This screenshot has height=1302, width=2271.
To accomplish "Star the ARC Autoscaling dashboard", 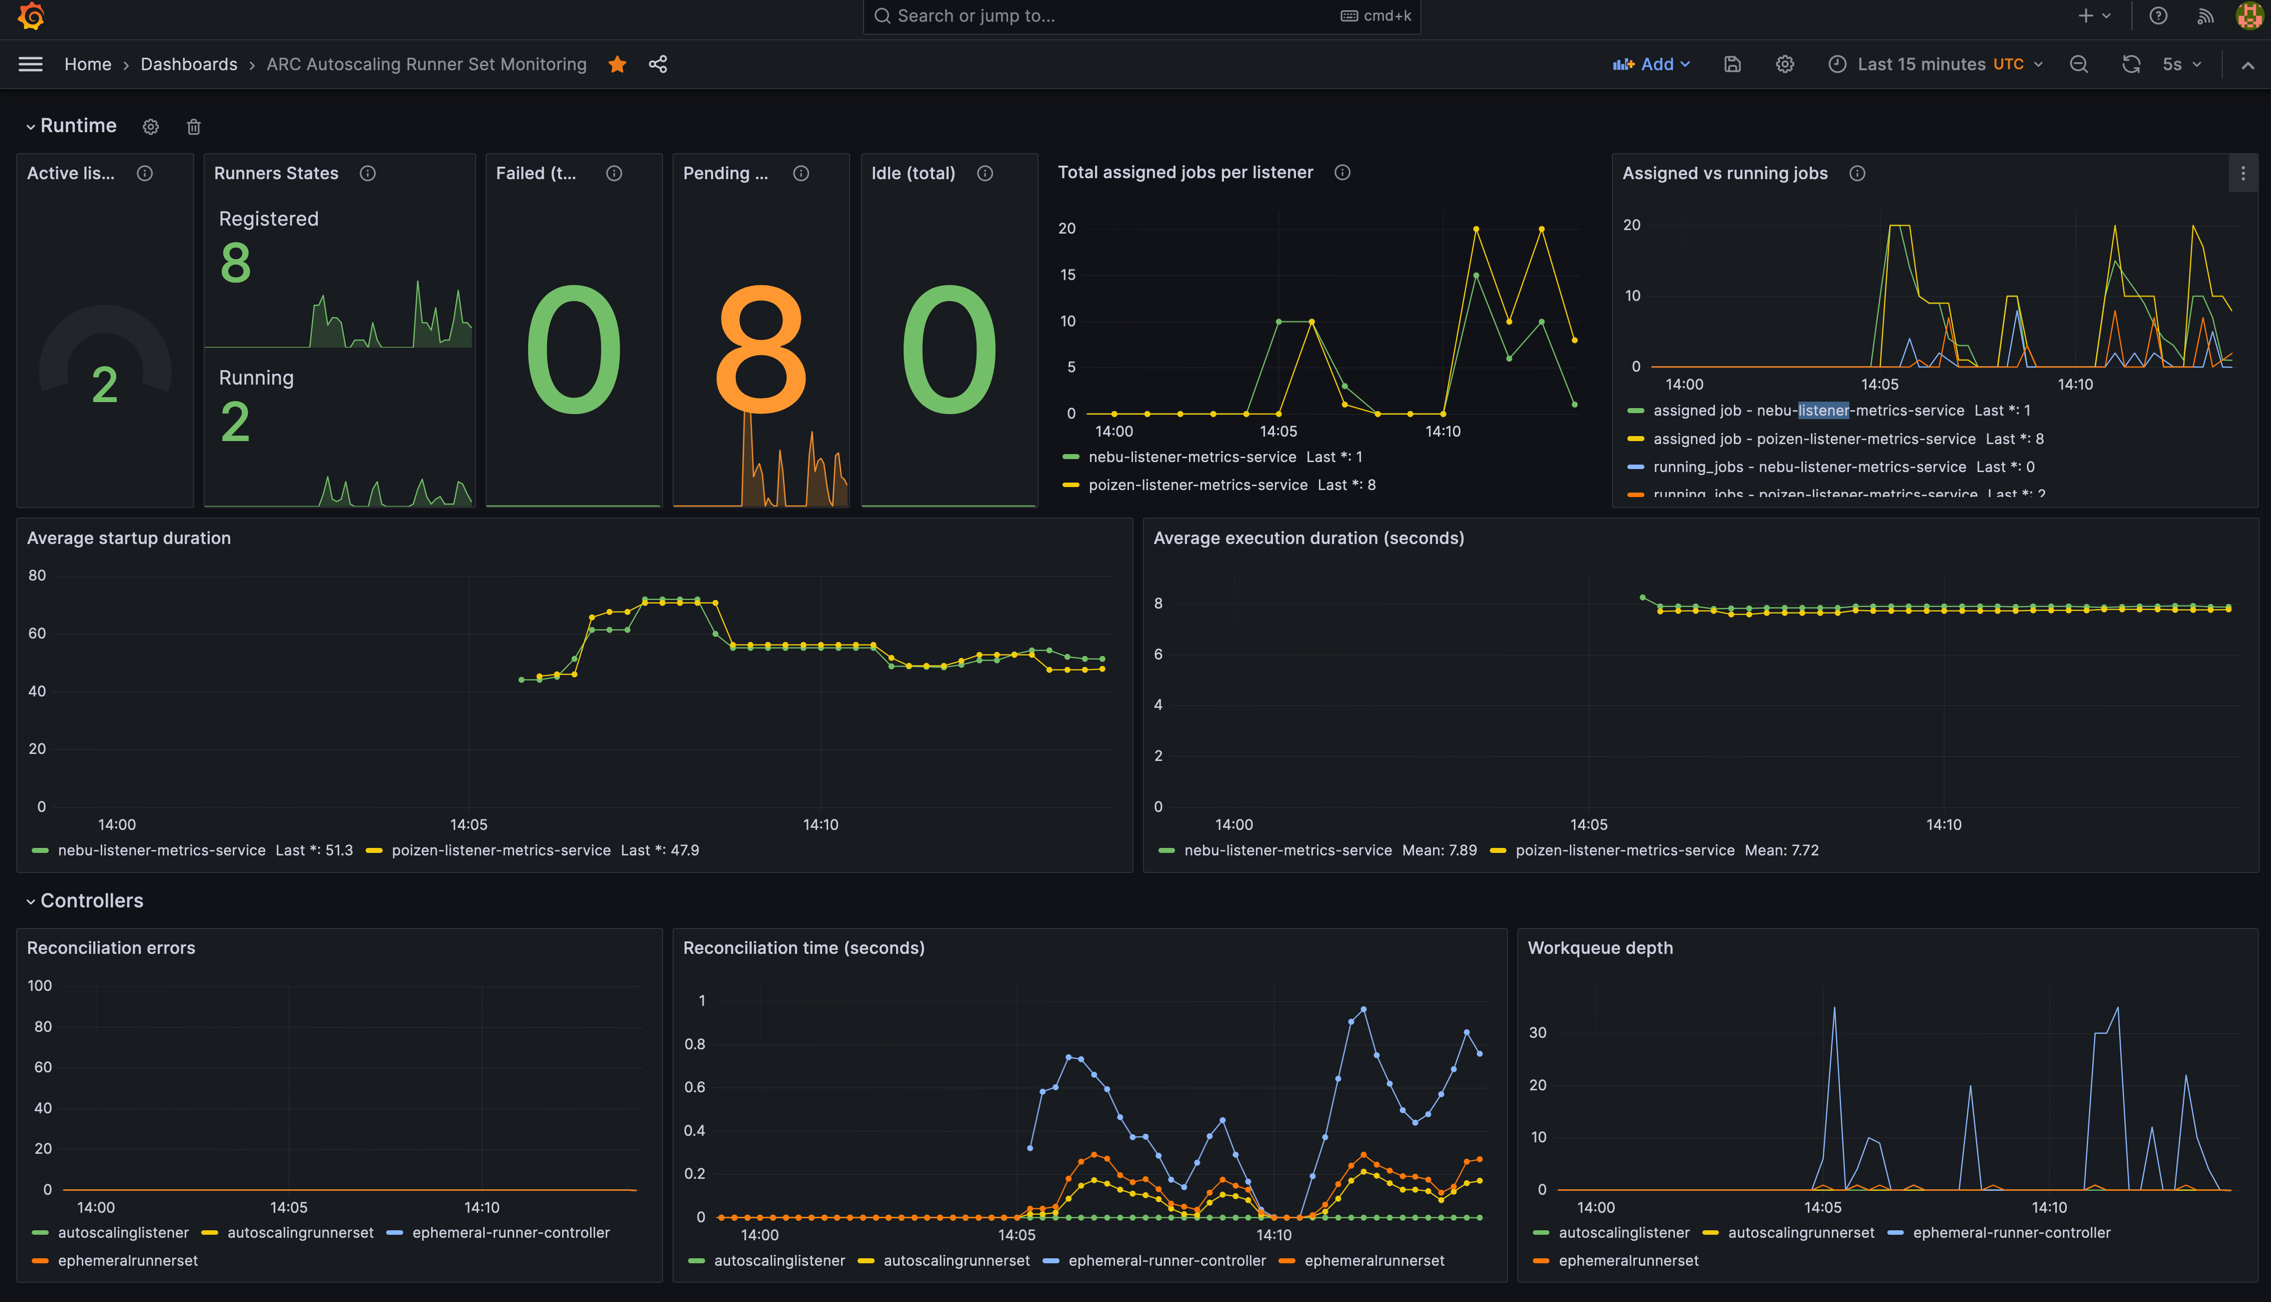I will (x=617, y=64).
